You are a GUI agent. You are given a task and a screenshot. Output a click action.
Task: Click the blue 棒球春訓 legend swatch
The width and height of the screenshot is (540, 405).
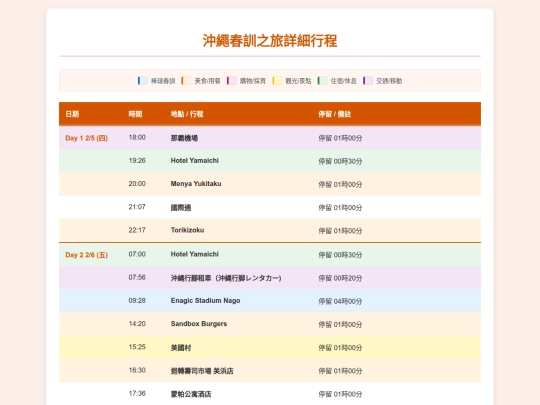click(143, 81)
